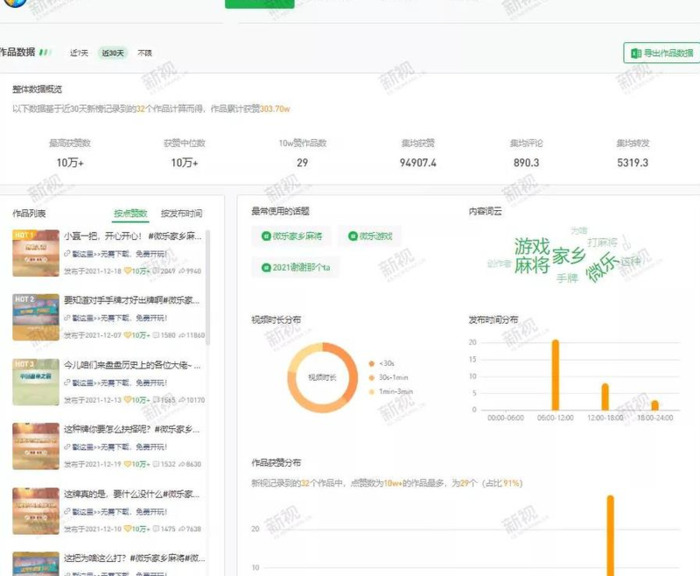The image size is (700, 576).
Task: Click share icon beside 11860
Action: pos(182,335)
